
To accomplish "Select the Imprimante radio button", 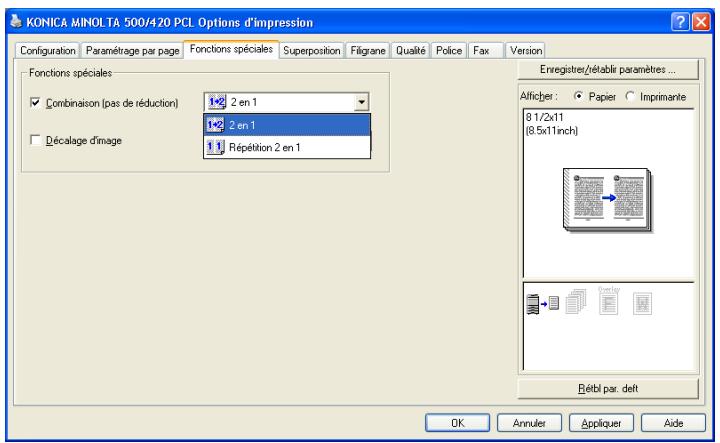I will tap(630, 96).
